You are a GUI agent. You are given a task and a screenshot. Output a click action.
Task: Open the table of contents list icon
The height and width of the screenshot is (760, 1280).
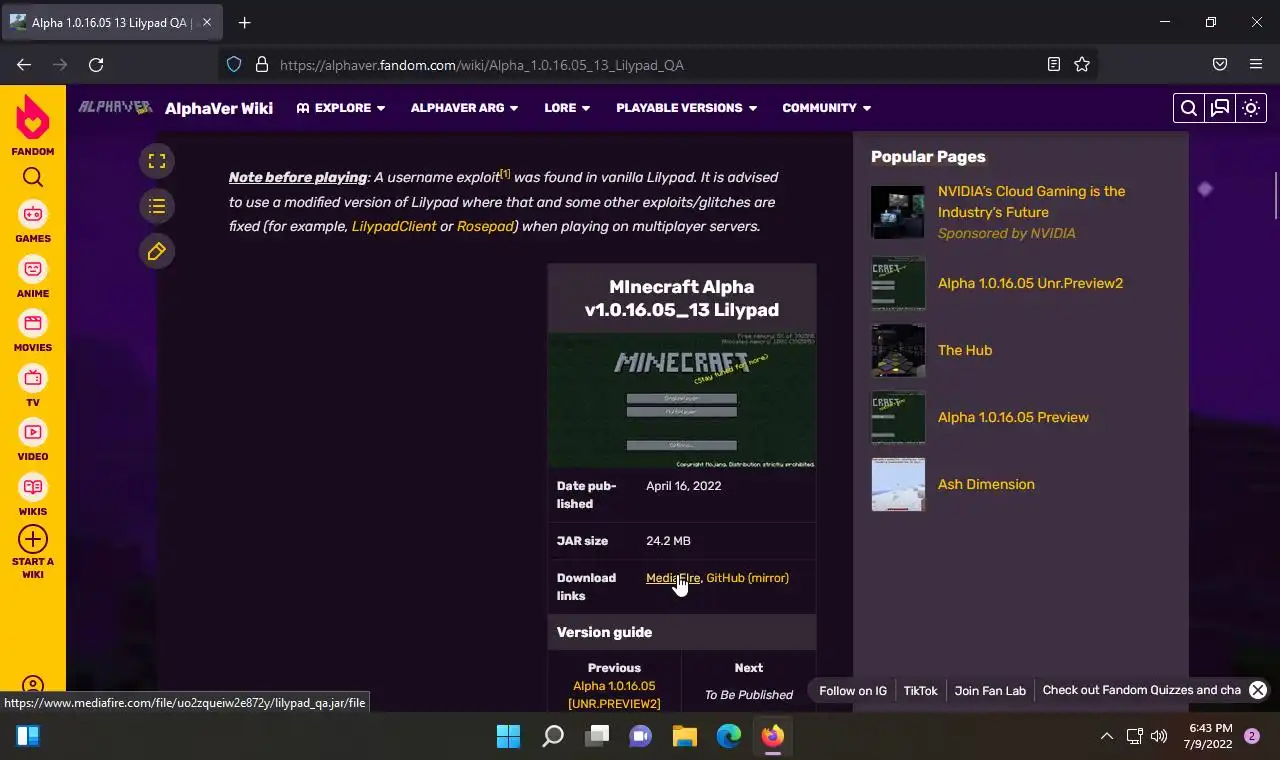157,206
